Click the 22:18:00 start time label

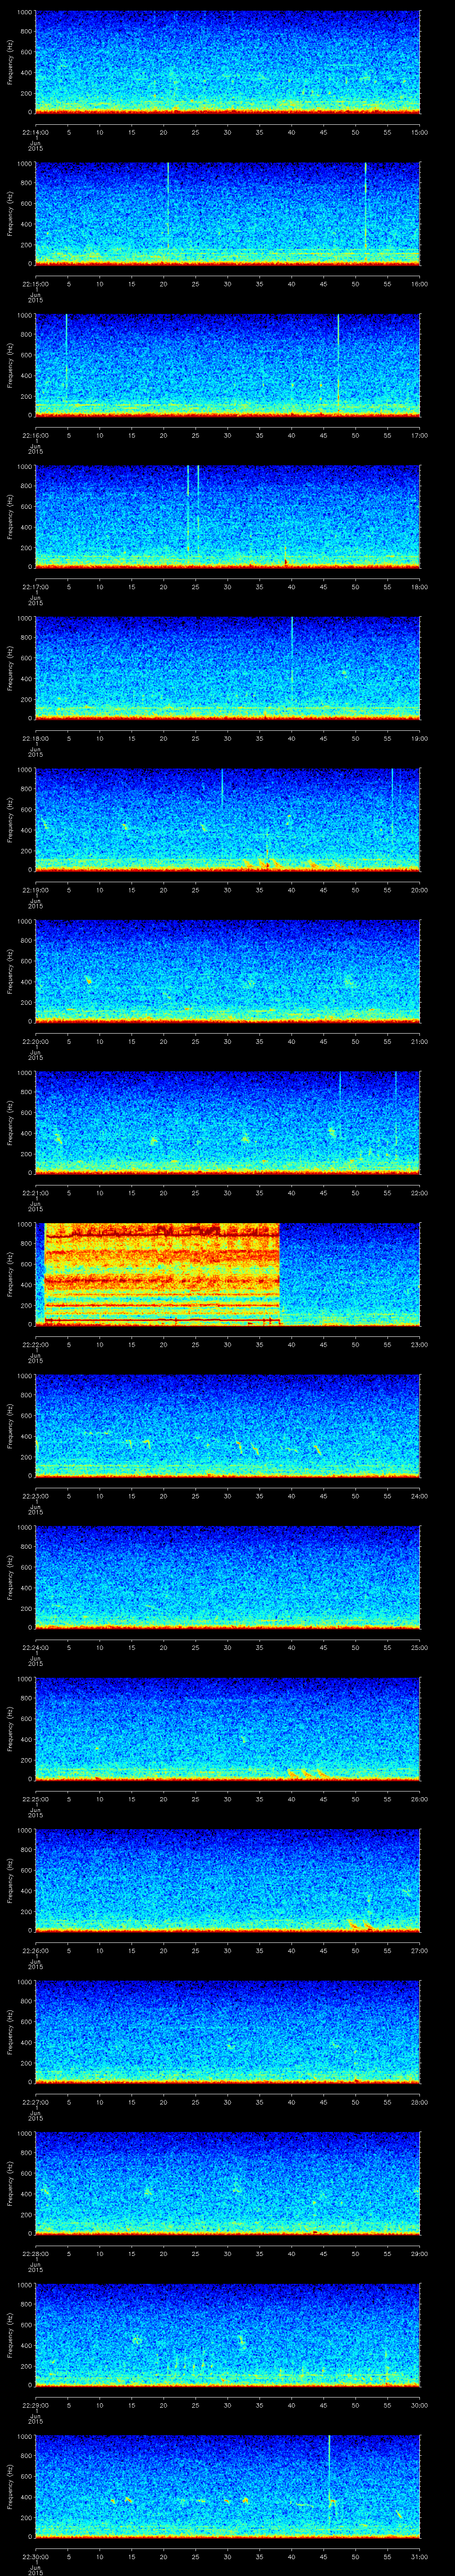(35, 738)
